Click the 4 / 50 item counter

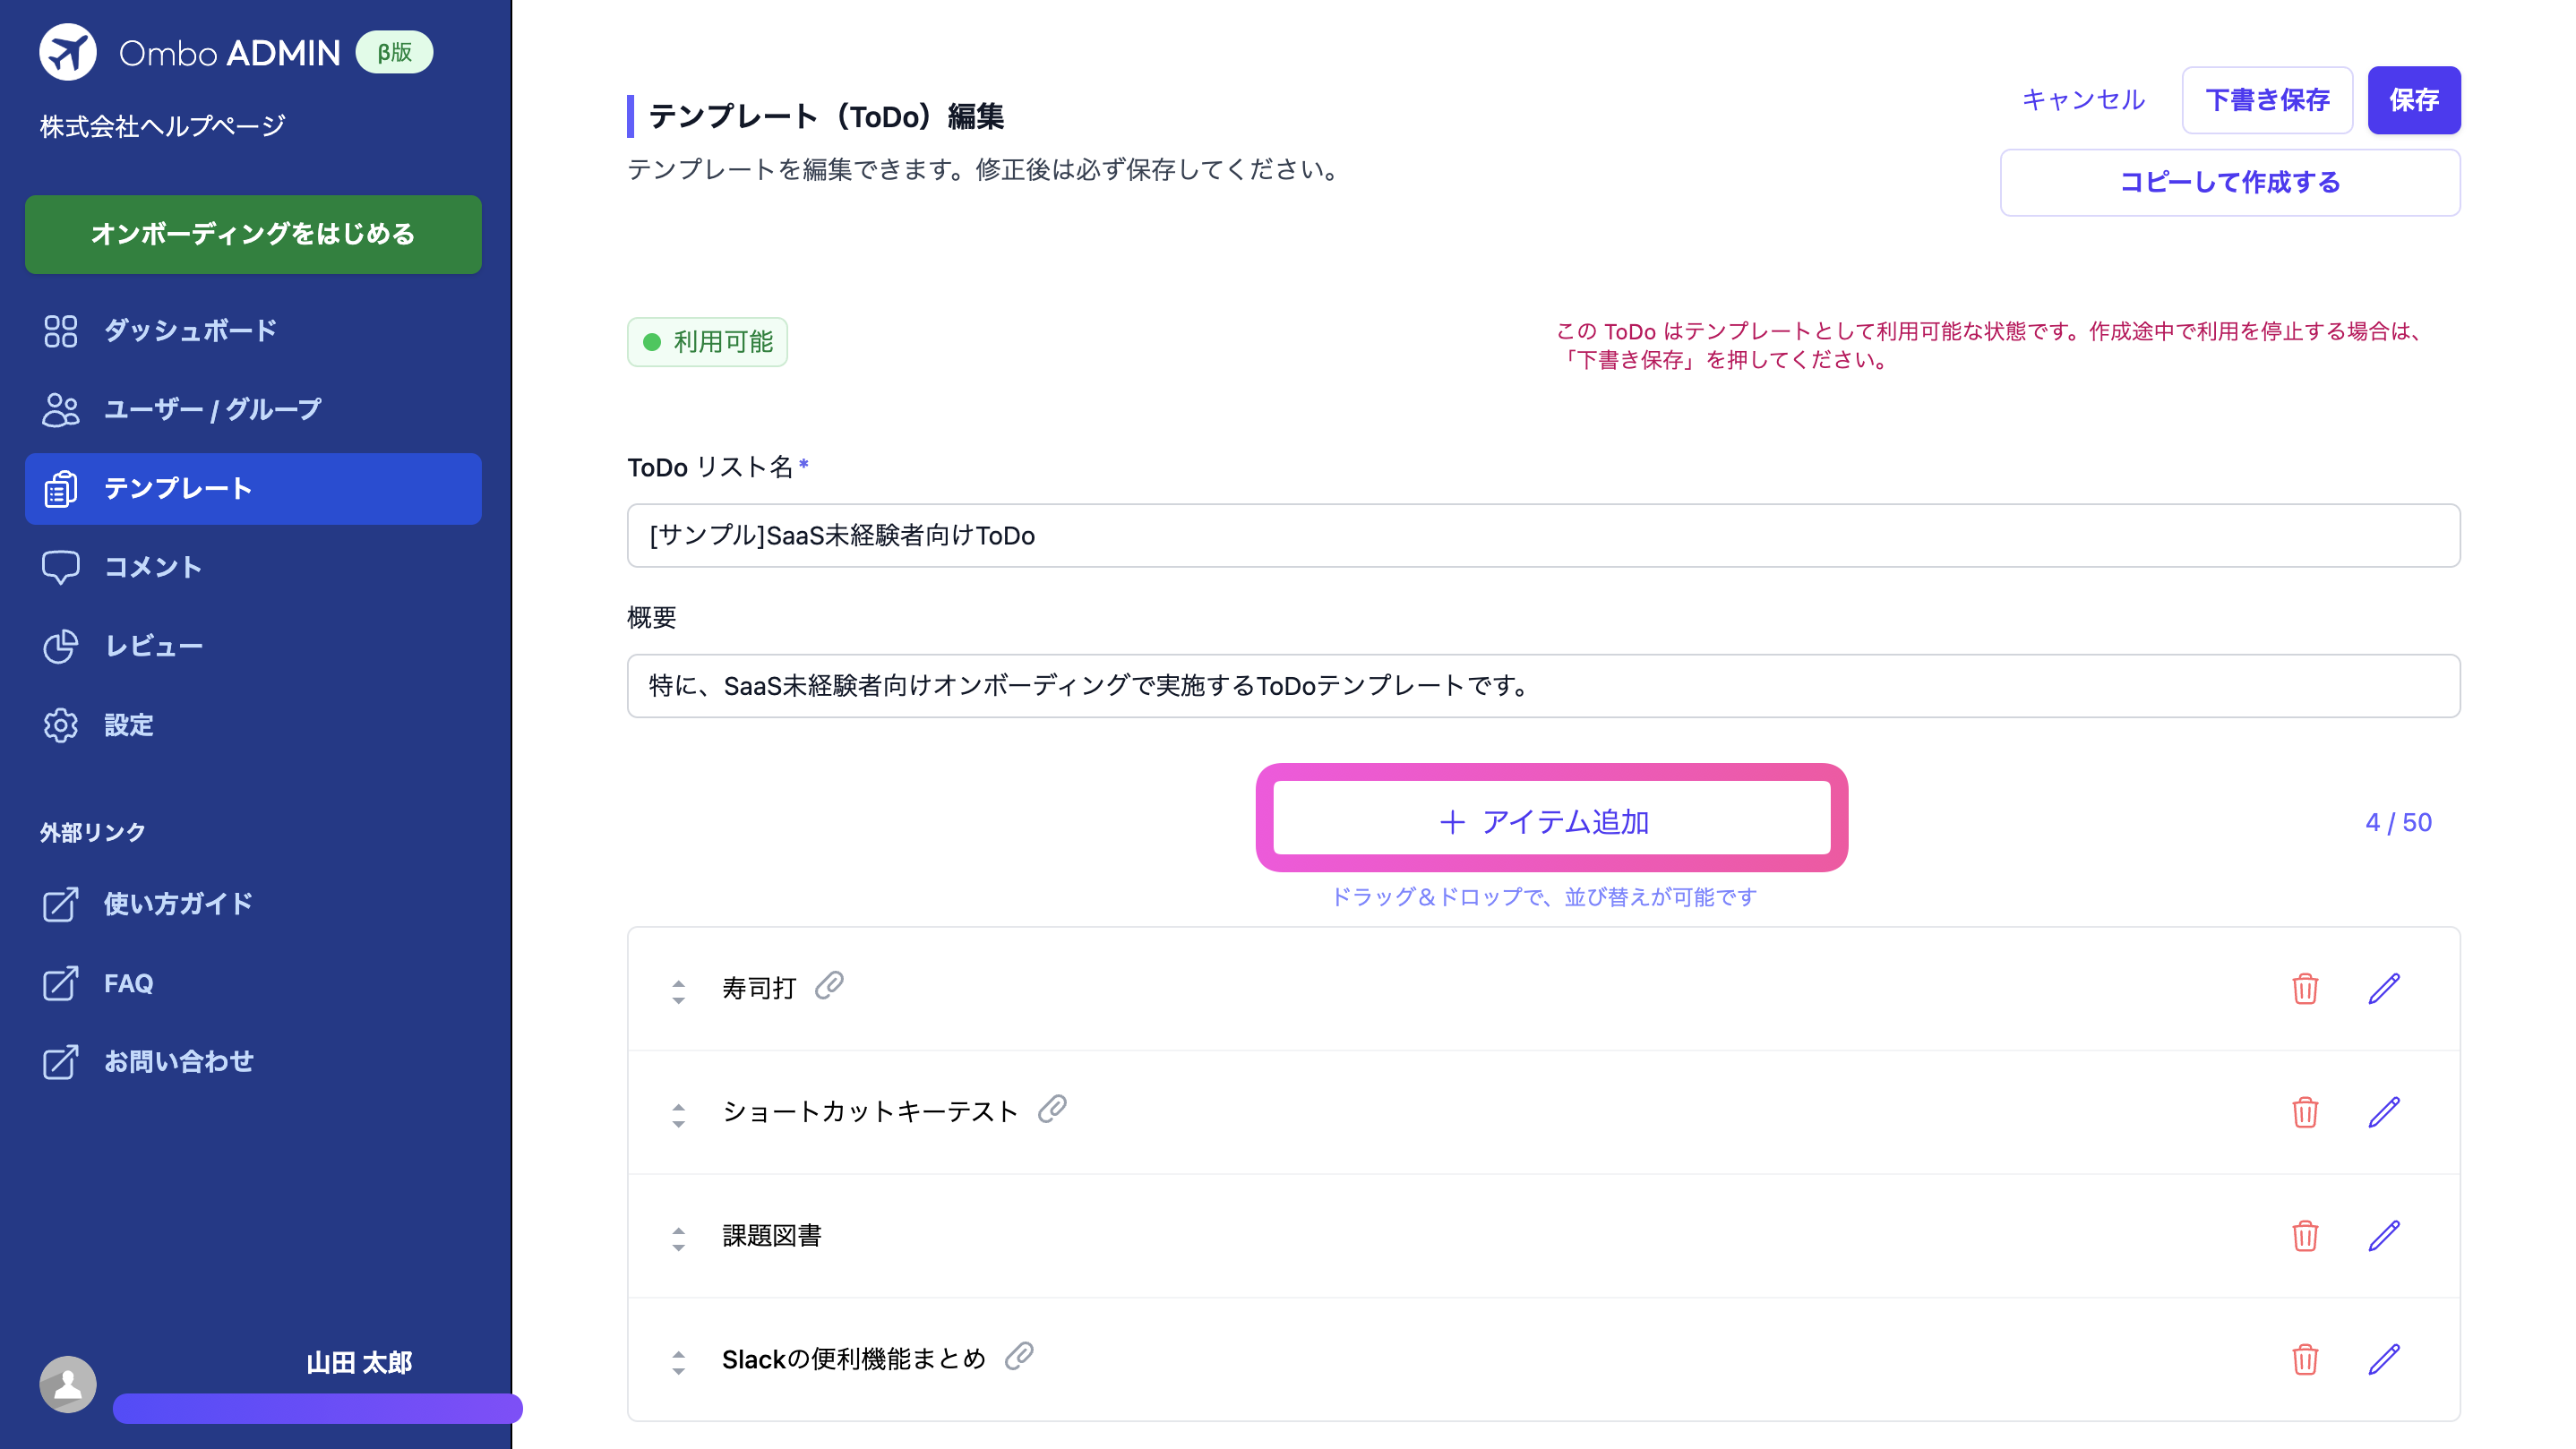(2398, 822)
